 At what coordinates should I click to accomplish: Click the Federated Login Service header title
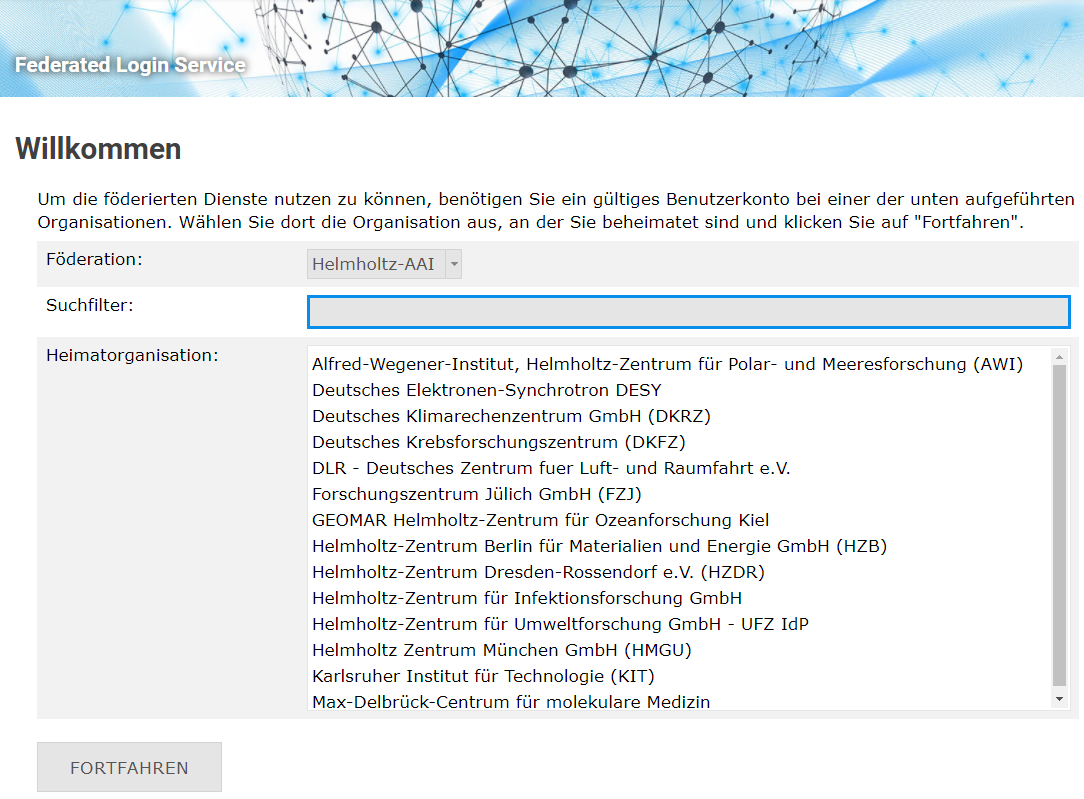click(x=131, y=65)
